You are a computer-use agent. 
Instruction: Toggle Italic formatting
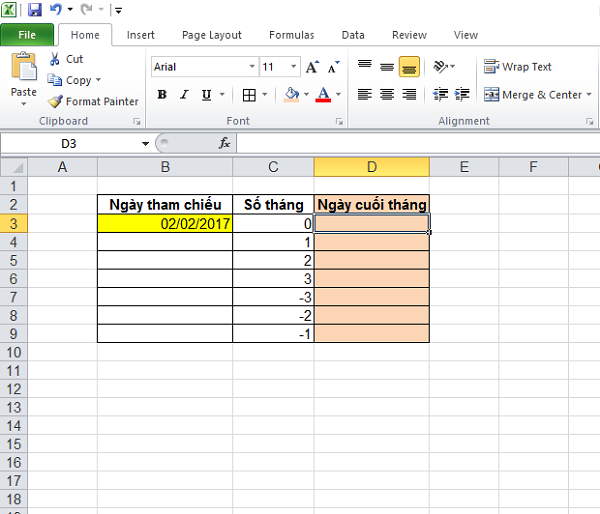184,95
